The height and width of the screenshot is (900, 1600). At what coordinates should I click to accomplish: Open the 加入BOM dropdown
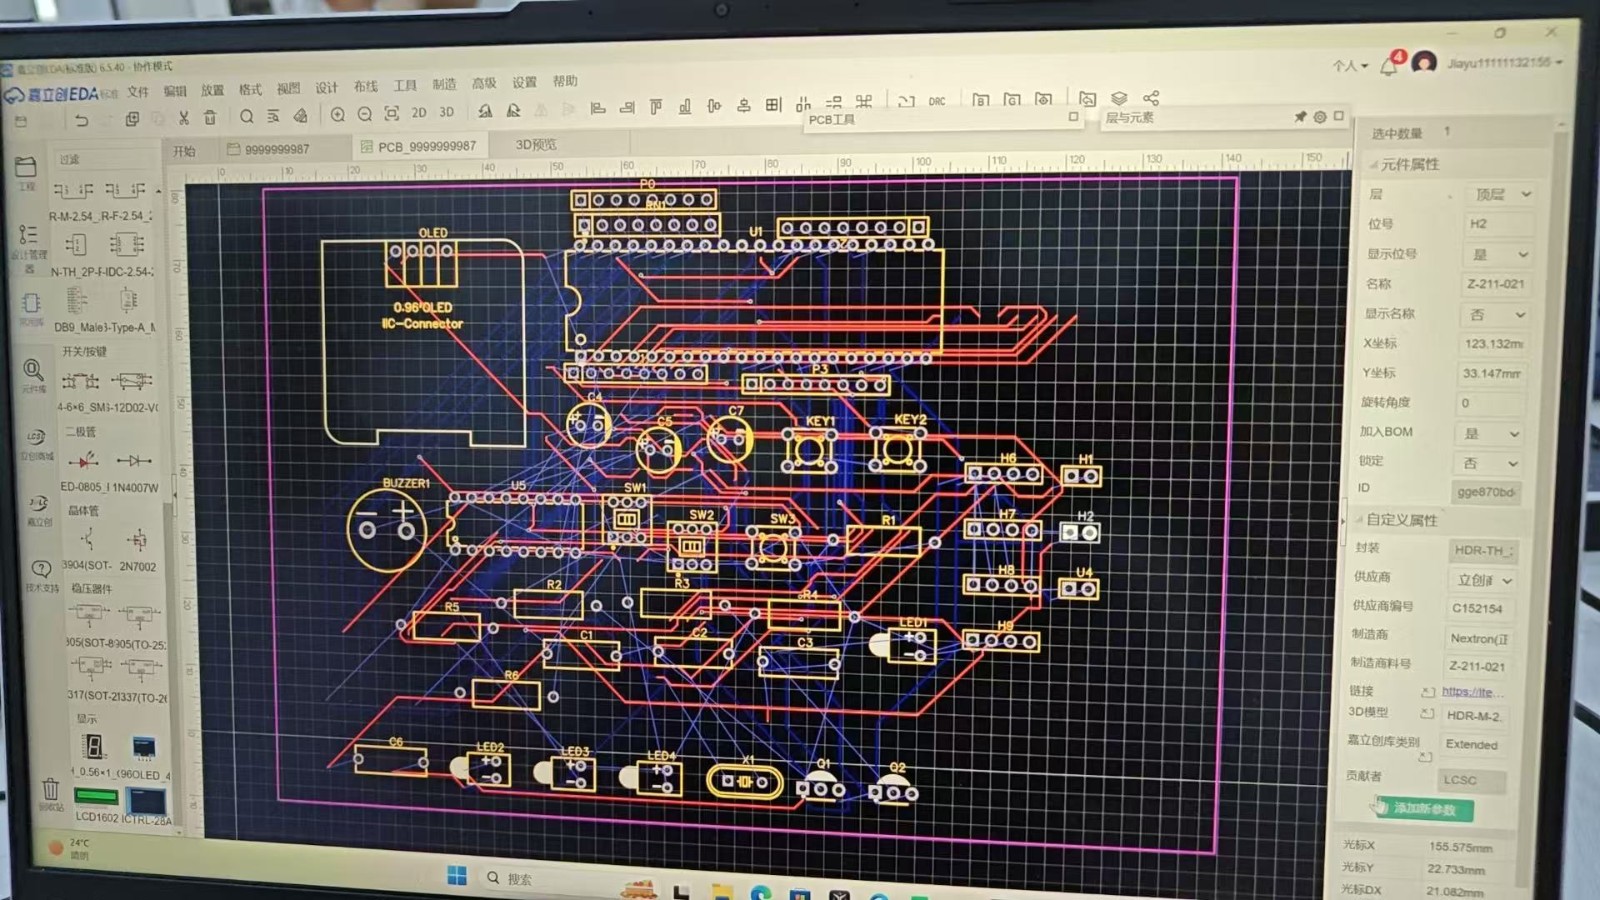pyautogui.click(x=1491, y=433)
